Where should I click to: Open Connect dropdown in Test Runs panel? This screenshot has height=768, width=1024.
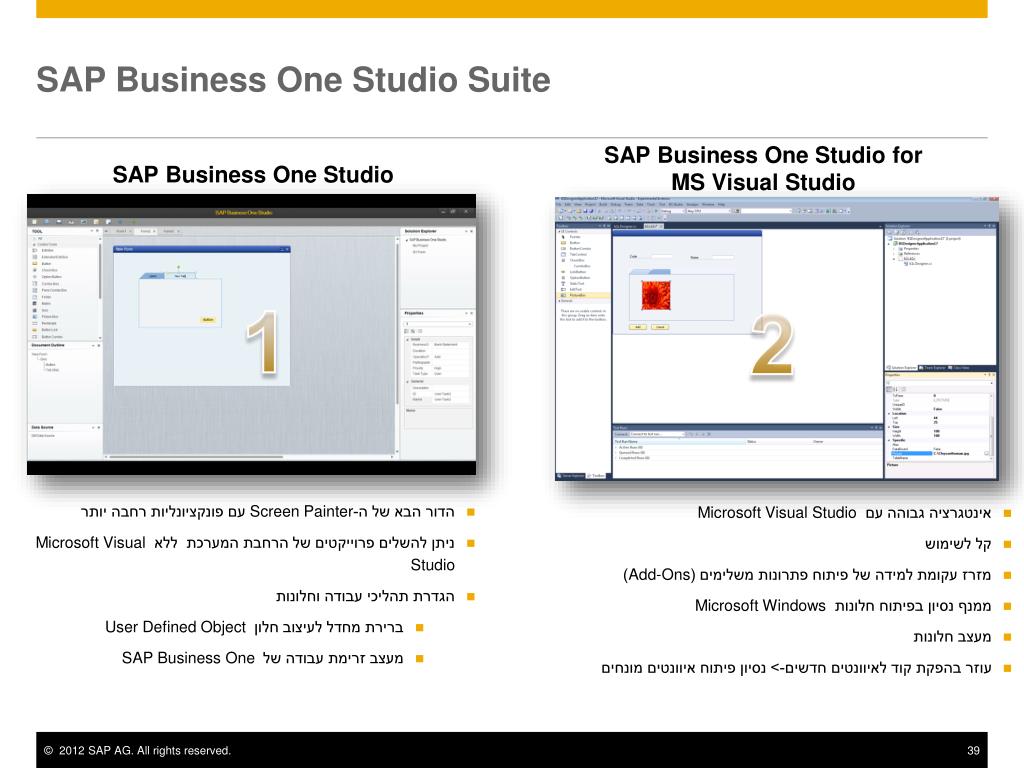(x=657, y=434)
